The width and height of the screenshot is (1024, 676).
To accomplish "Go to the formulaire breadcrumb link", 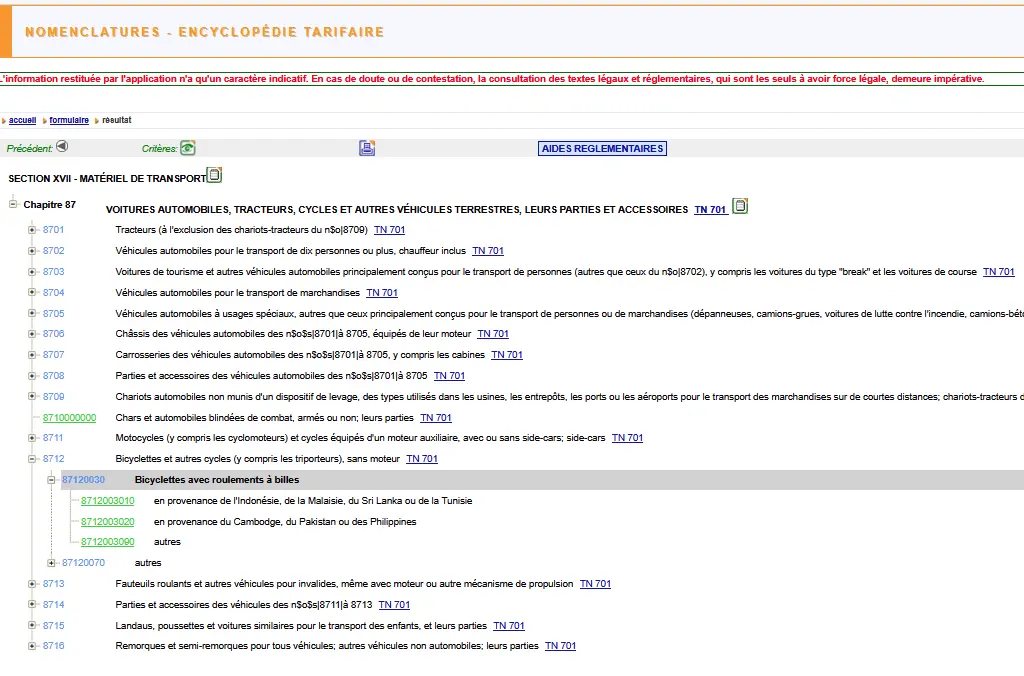I will click(69, 120).
